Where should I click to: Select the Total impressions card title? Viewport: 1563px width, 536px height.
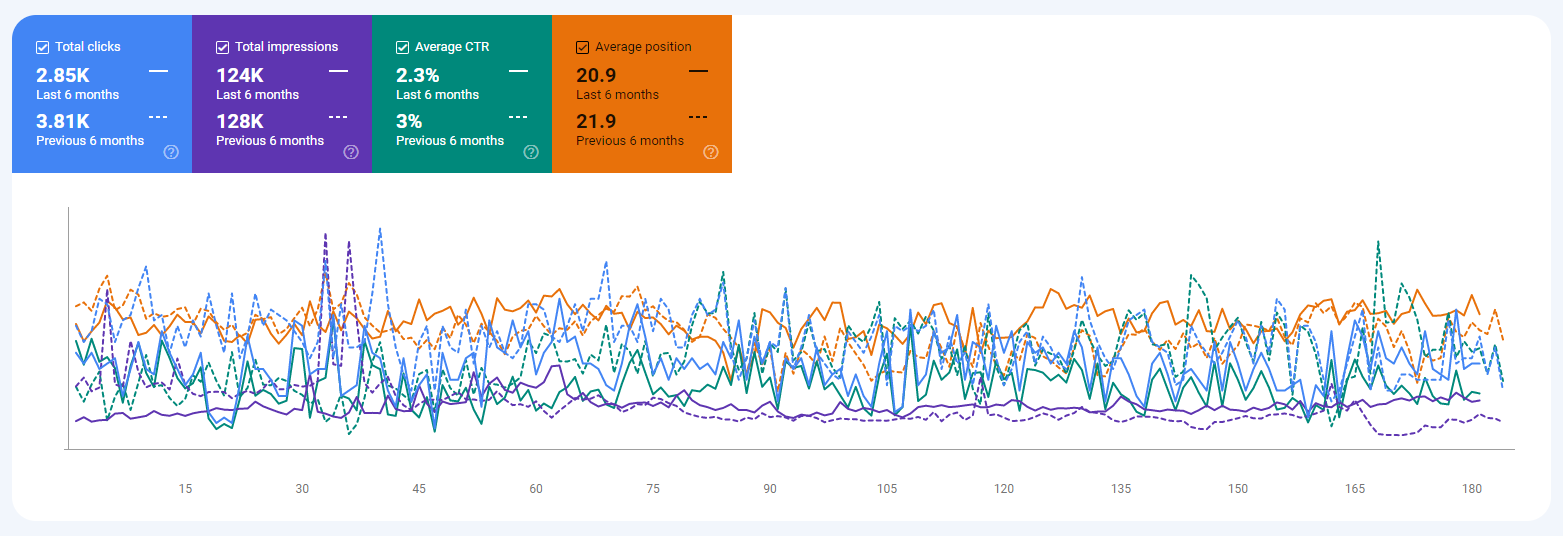click(x=286, y=47)
